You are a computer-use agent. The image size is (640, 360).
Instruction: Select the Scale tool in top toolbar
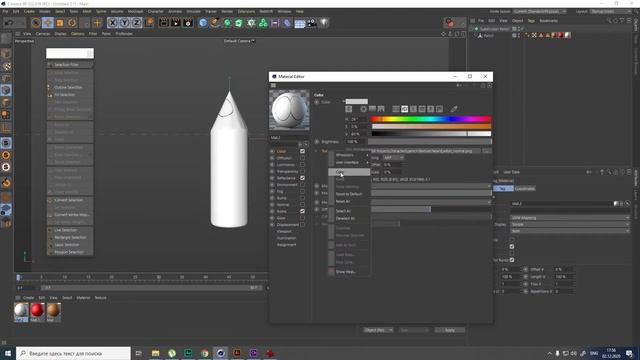[60, 23]
